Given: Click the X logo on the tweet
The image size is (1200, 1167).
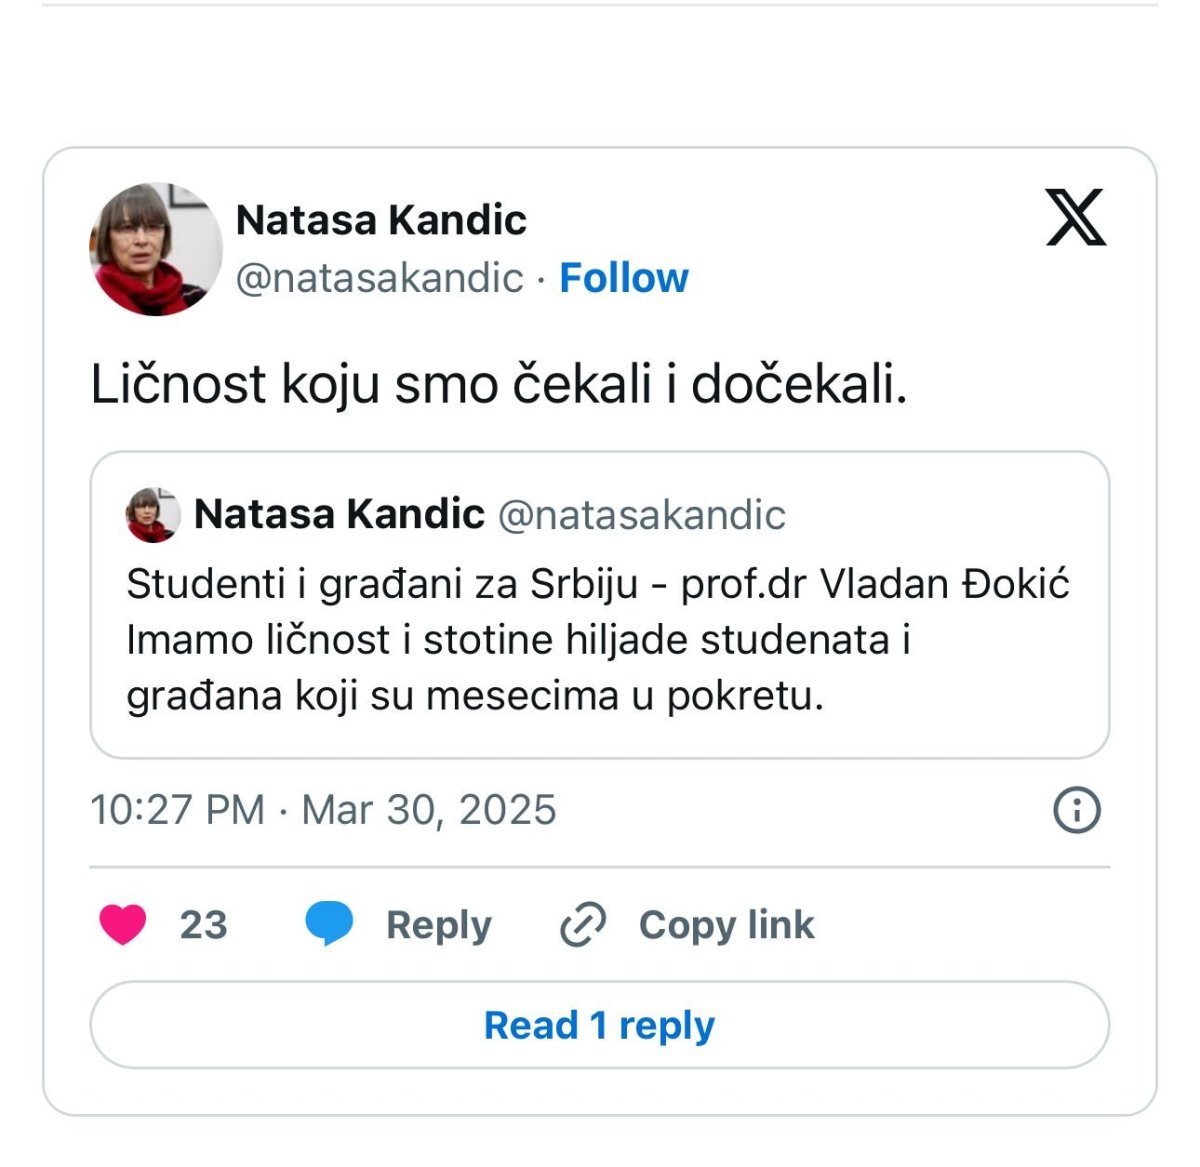Looking at the screenshot, I should [x=1075, y=217].
